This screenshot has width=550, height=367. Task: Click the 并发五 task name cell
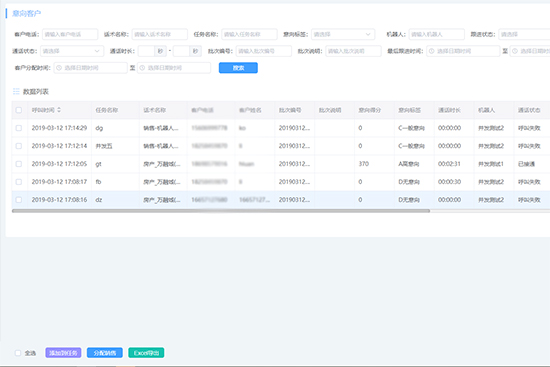pyautogui.click(x=104, y=146)
